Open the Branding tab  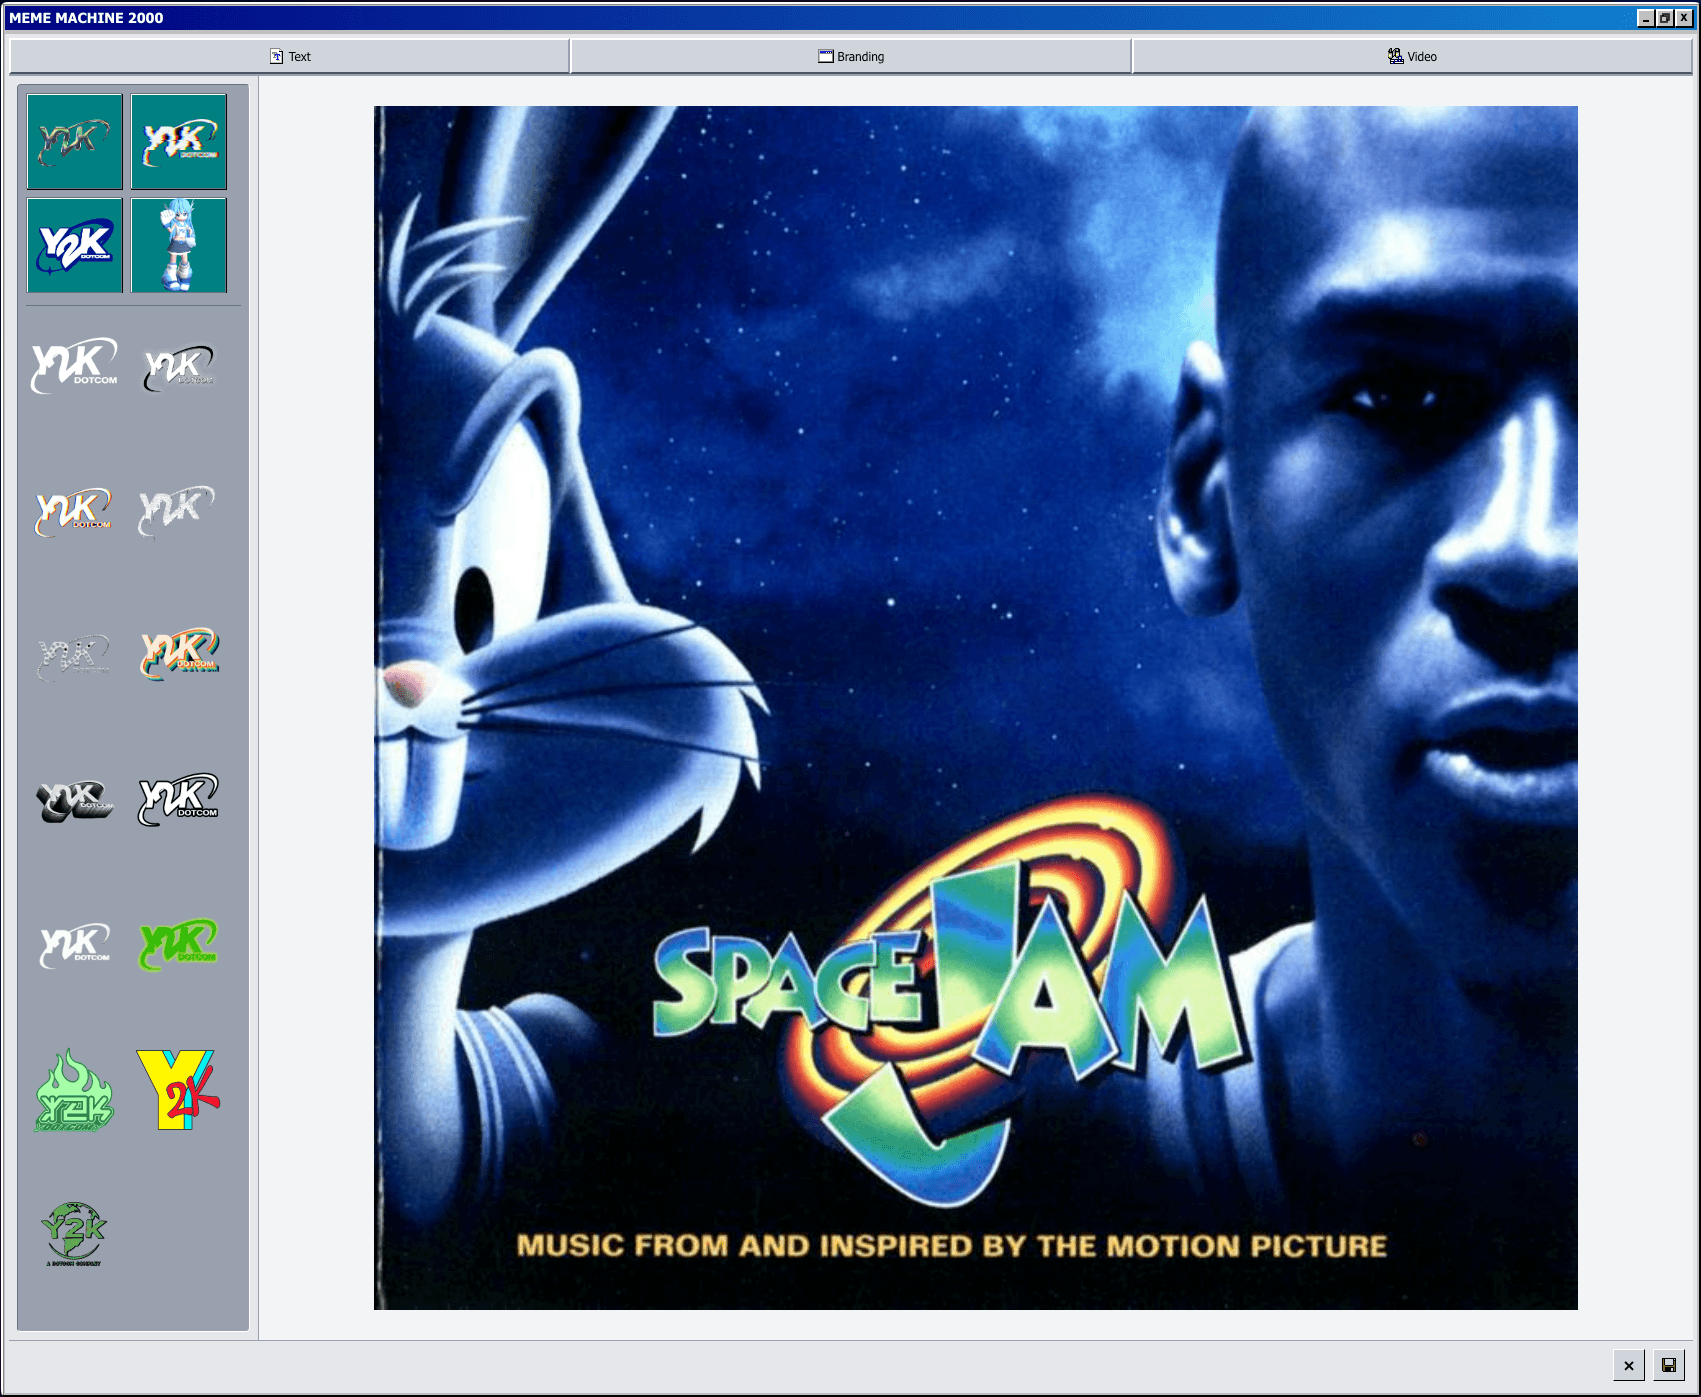(x=851, y=56)
